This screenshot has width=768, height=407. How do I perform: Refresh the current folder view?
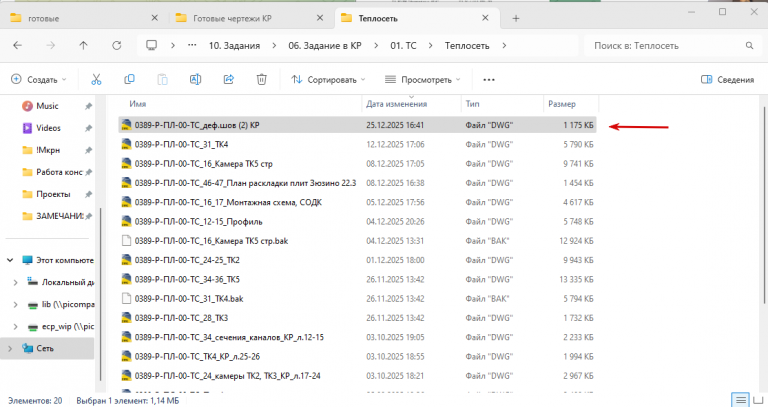click(x=117, y=46)
